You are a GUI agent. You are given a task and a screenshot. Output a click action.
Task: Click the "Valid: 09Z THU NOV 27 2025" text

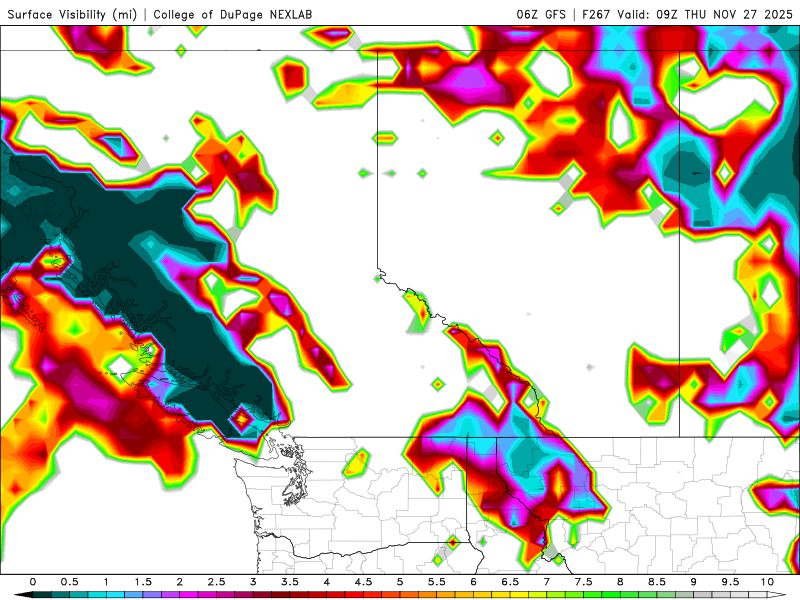coord(705,14)
